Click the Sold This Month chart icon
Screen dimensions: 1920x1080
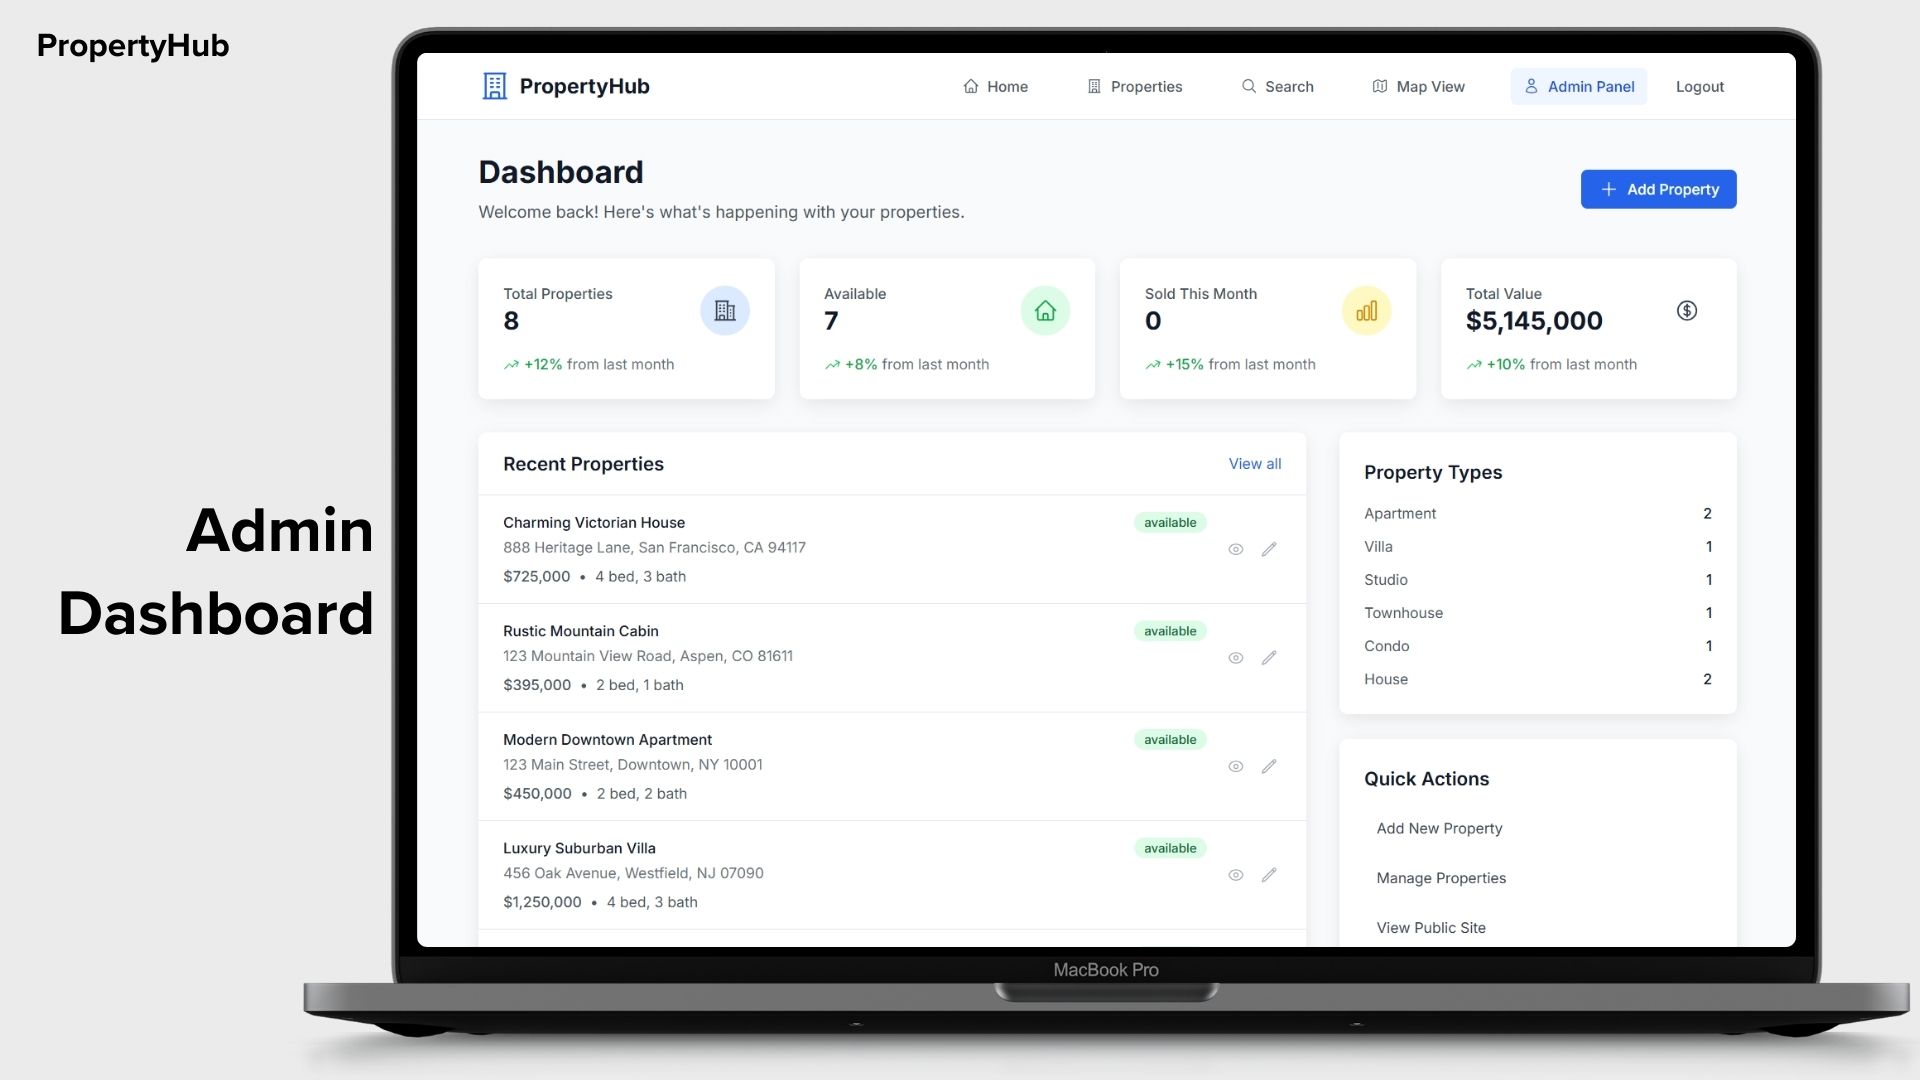click(1366, 310)
